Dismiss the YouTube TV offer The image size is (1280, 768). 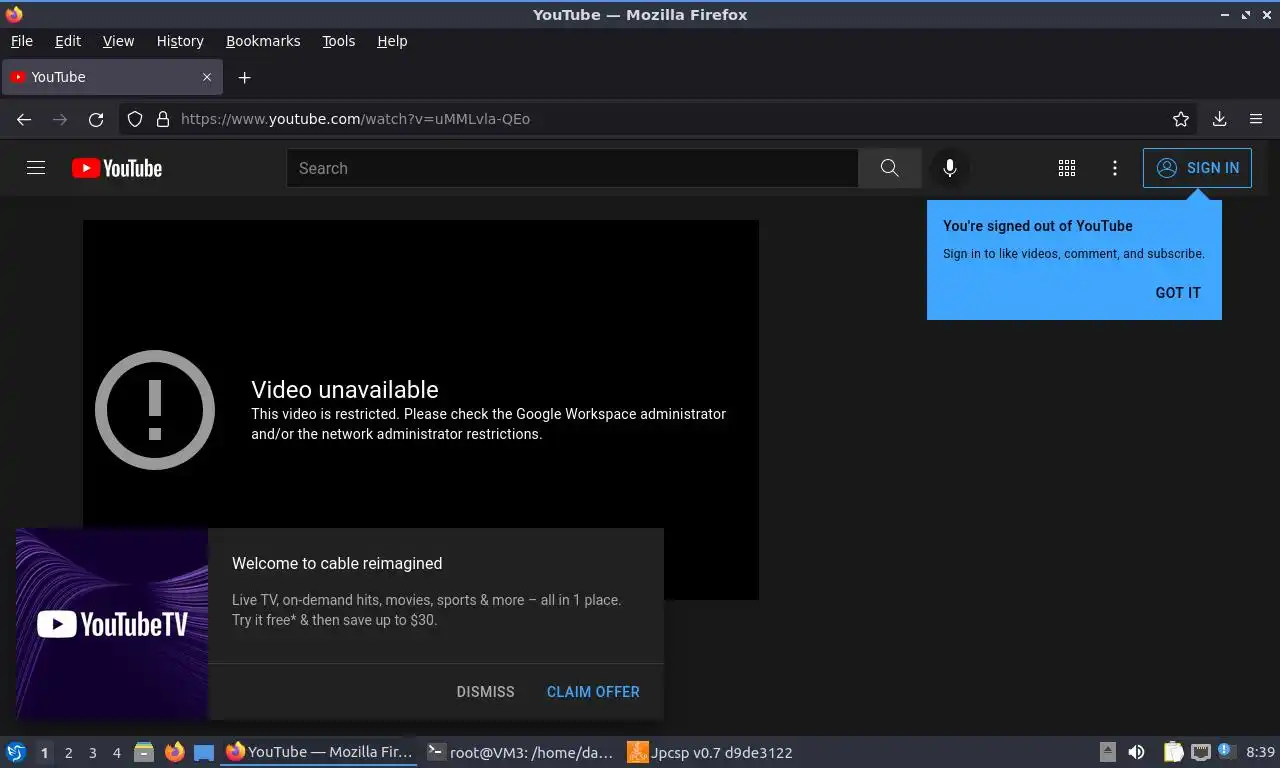coord(485,692)
